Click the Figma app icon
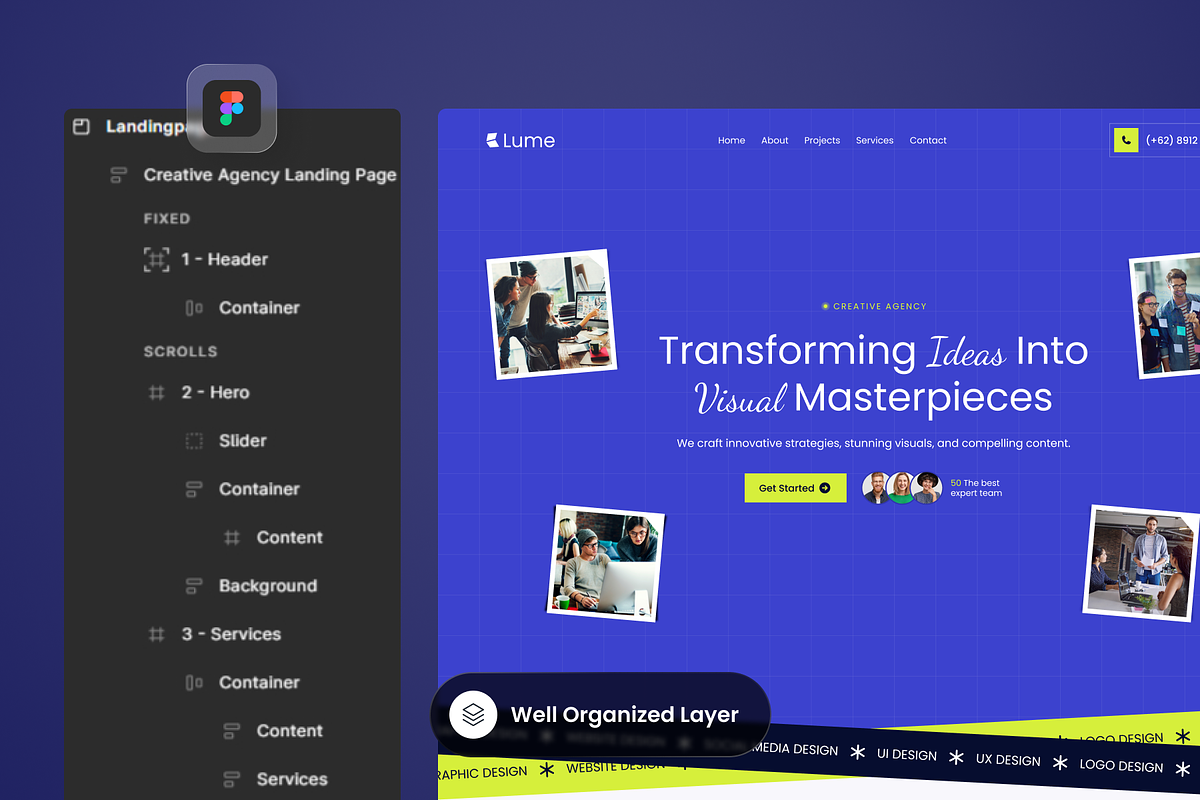1200x800 pixels. point(232,108)
